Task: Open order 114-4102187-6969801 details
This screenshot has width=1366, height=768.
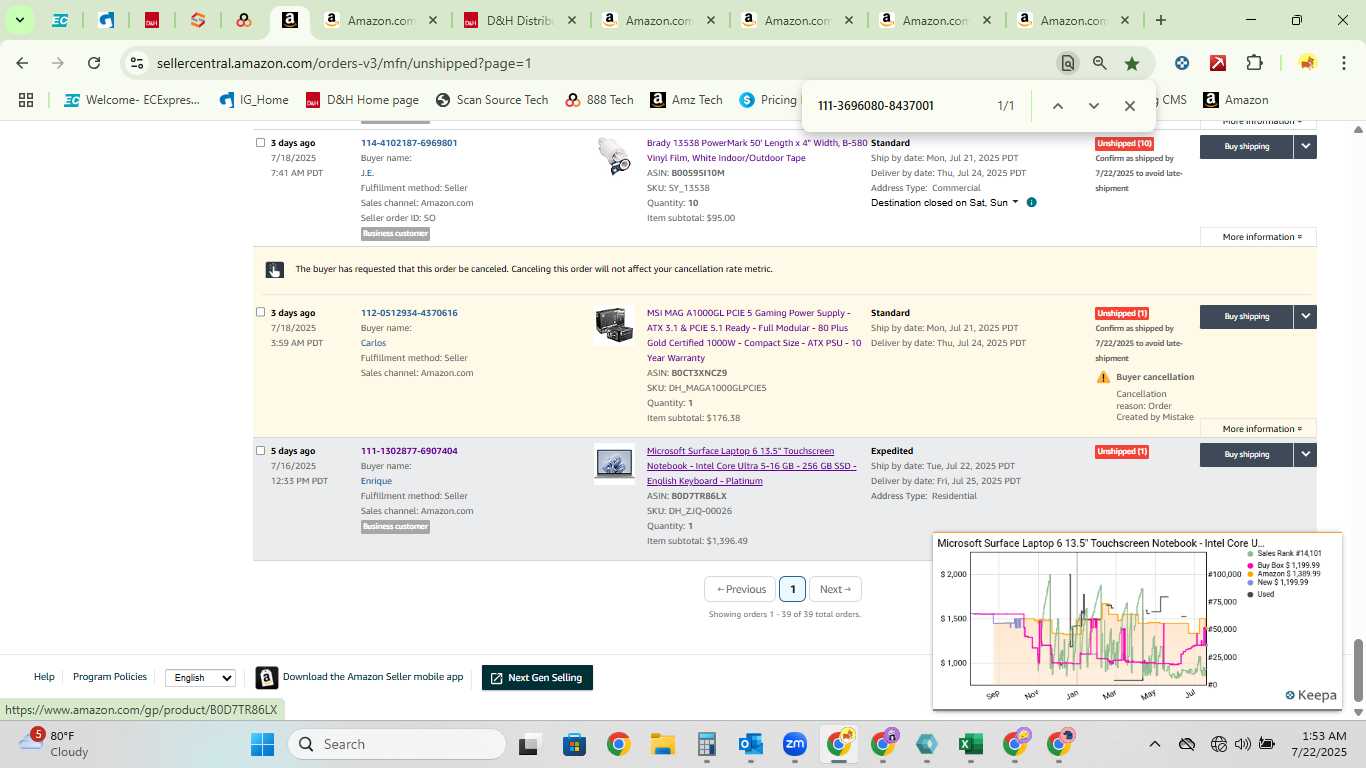Action: pyautogui.click(x=409, y=143)
